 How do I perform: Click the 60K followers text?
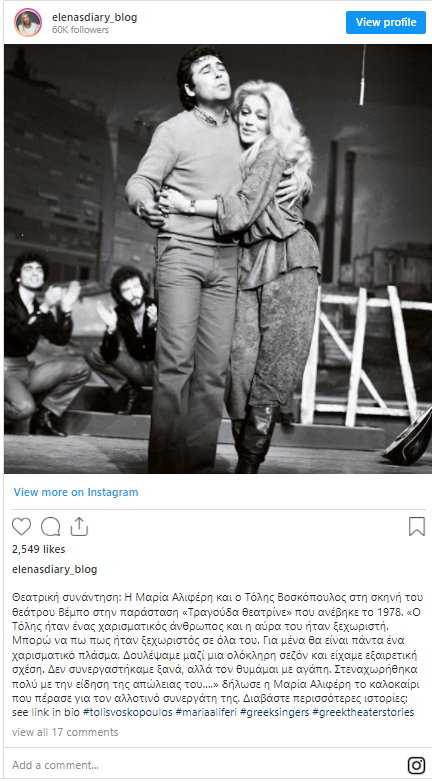(80, 30)
